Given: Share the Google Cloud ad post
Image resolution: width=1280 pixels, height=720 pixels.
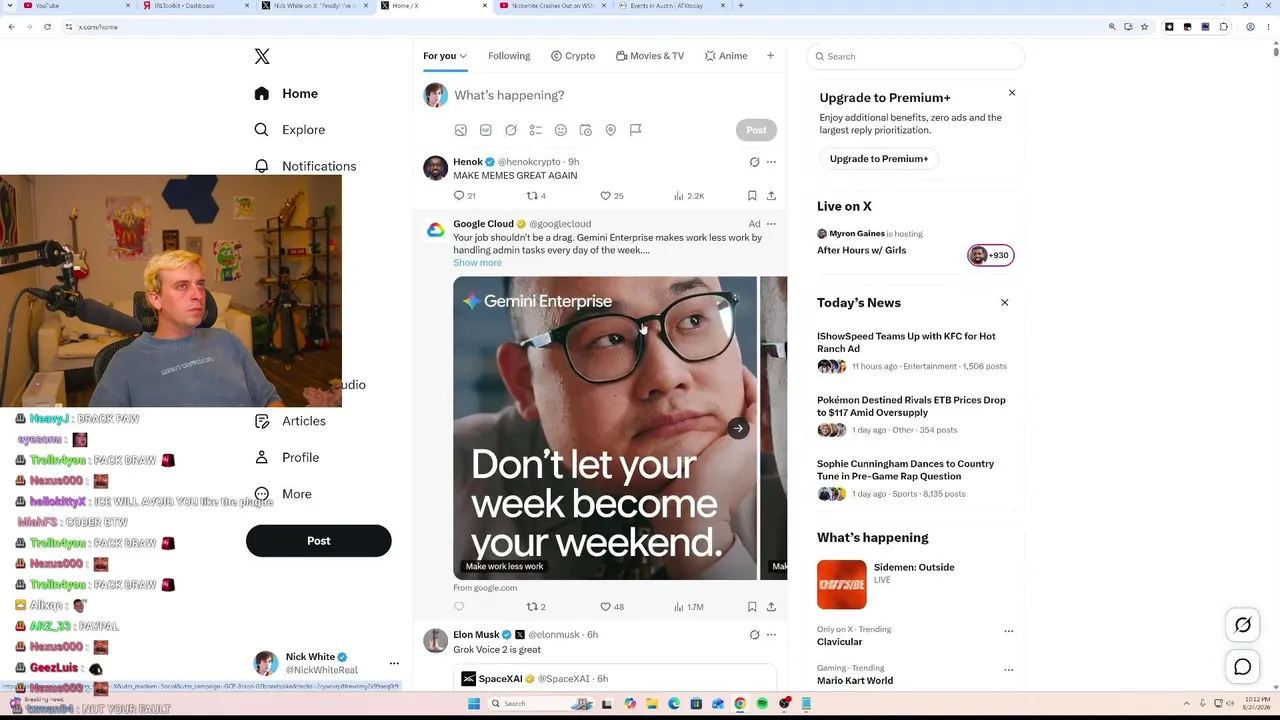Looking at the screenshot, I should pos(771,607).
